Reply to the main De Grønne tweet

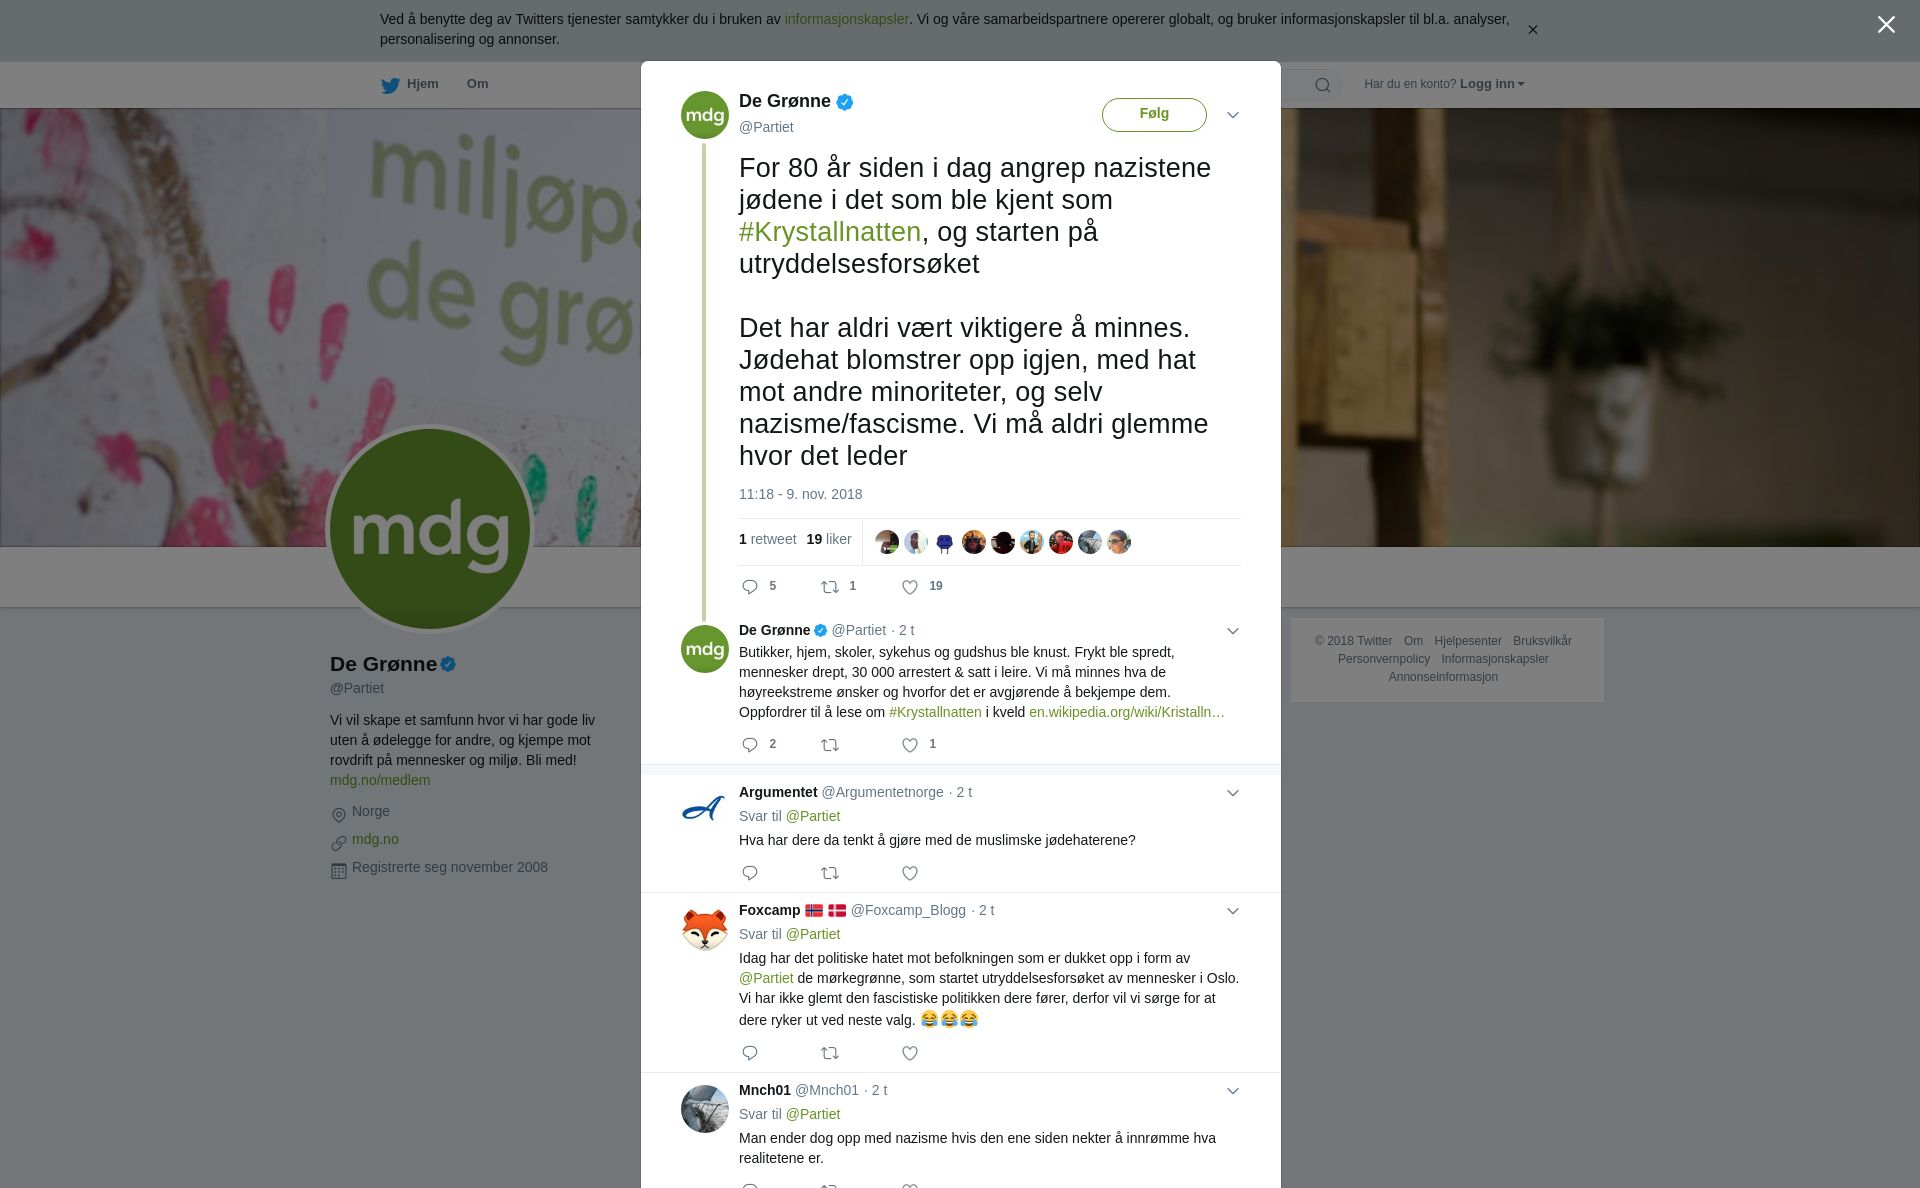(x=750, y=587)
